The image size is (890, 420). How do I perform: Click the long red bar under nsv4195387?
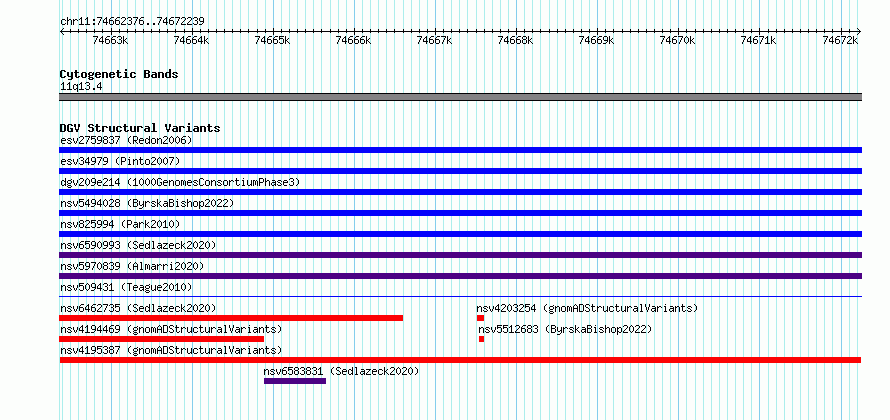[x=460, y=360]
